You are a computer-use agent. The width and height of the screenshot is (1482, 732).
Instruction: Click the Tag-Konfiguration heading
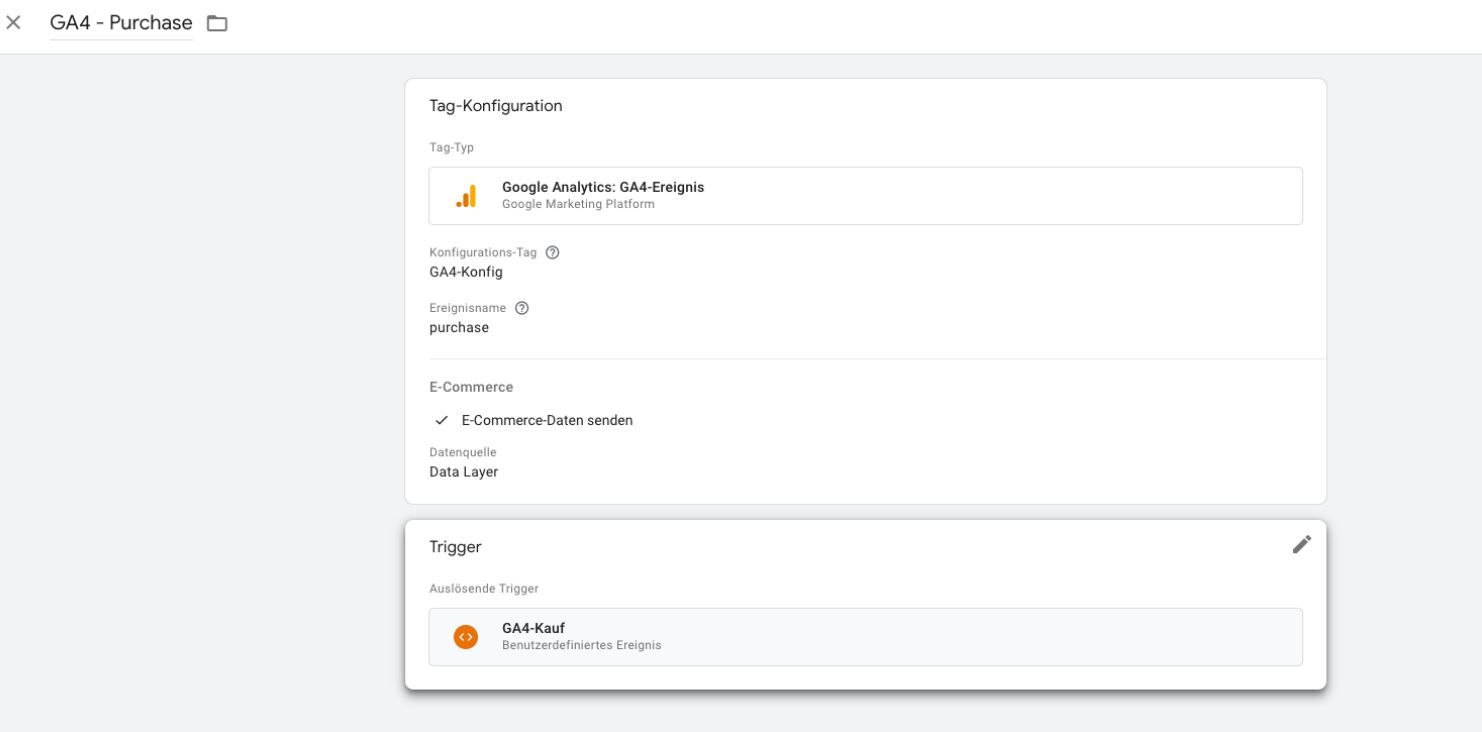click(x=496, y=106)
